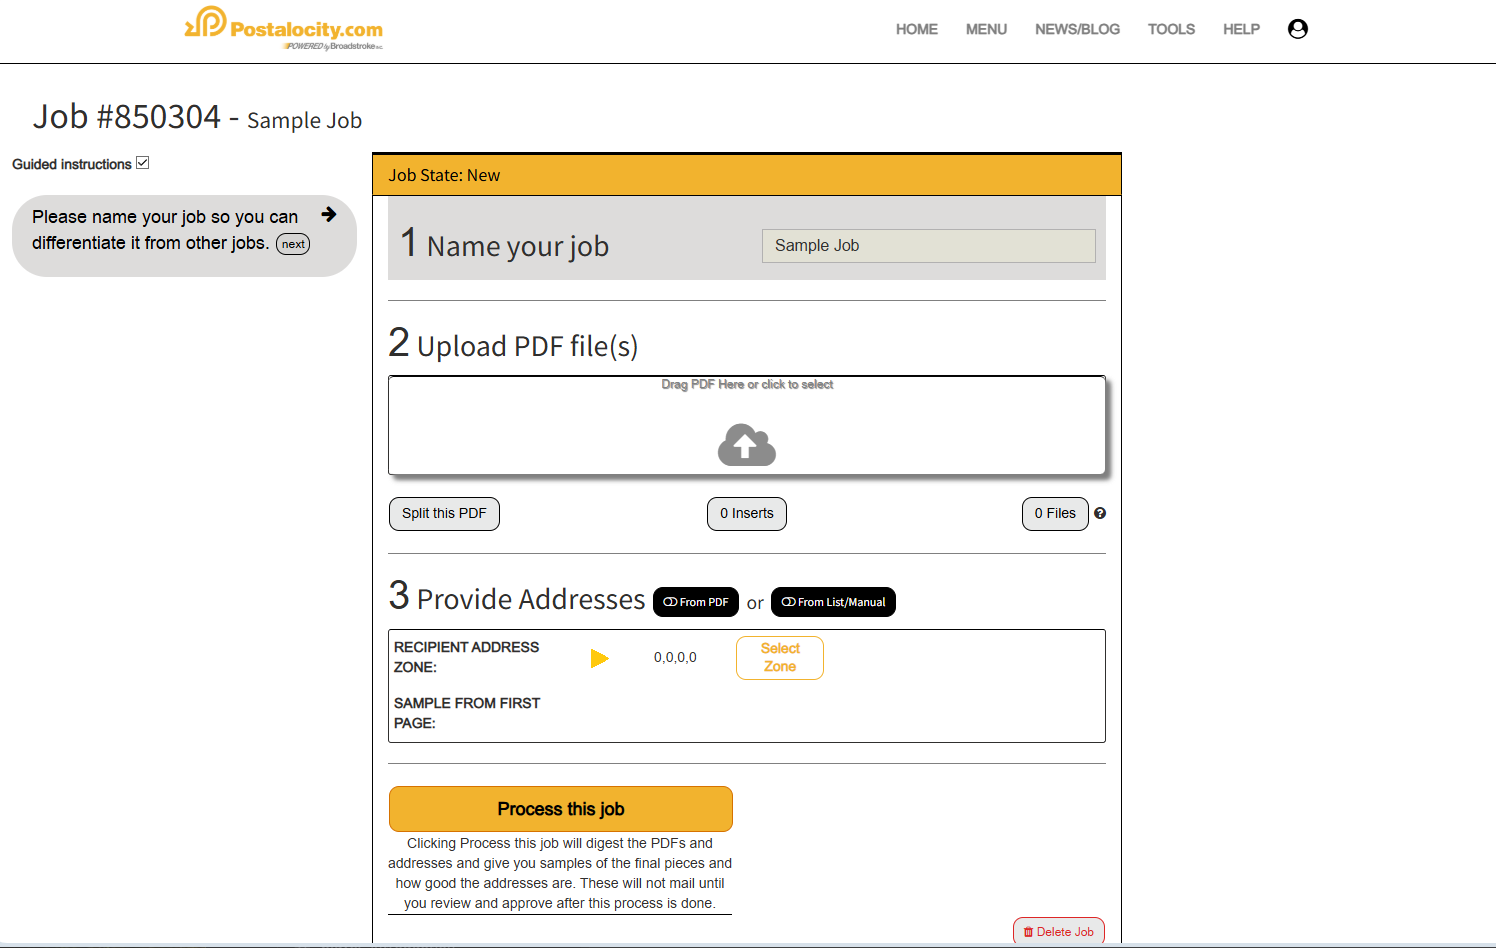The image size is (1496, 948).
Task: Open the HELP menu
Action: (x=1241, y=29)
